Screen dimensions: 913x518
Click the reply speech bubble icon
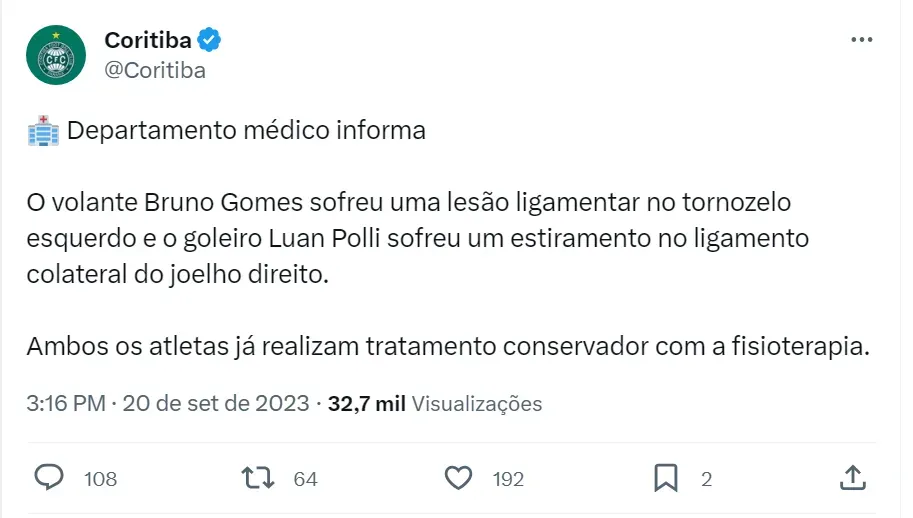pos(49,478)
